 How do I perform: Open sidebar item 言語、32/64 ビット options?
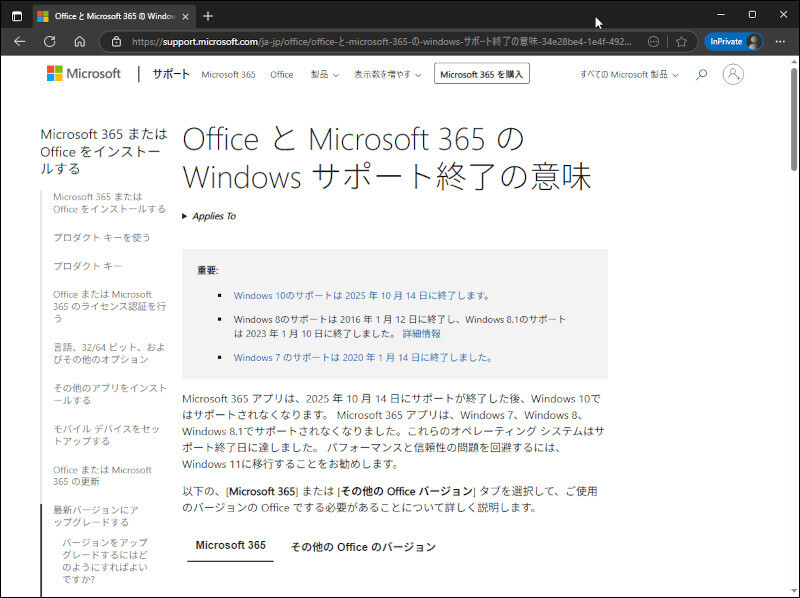(109, 353)
